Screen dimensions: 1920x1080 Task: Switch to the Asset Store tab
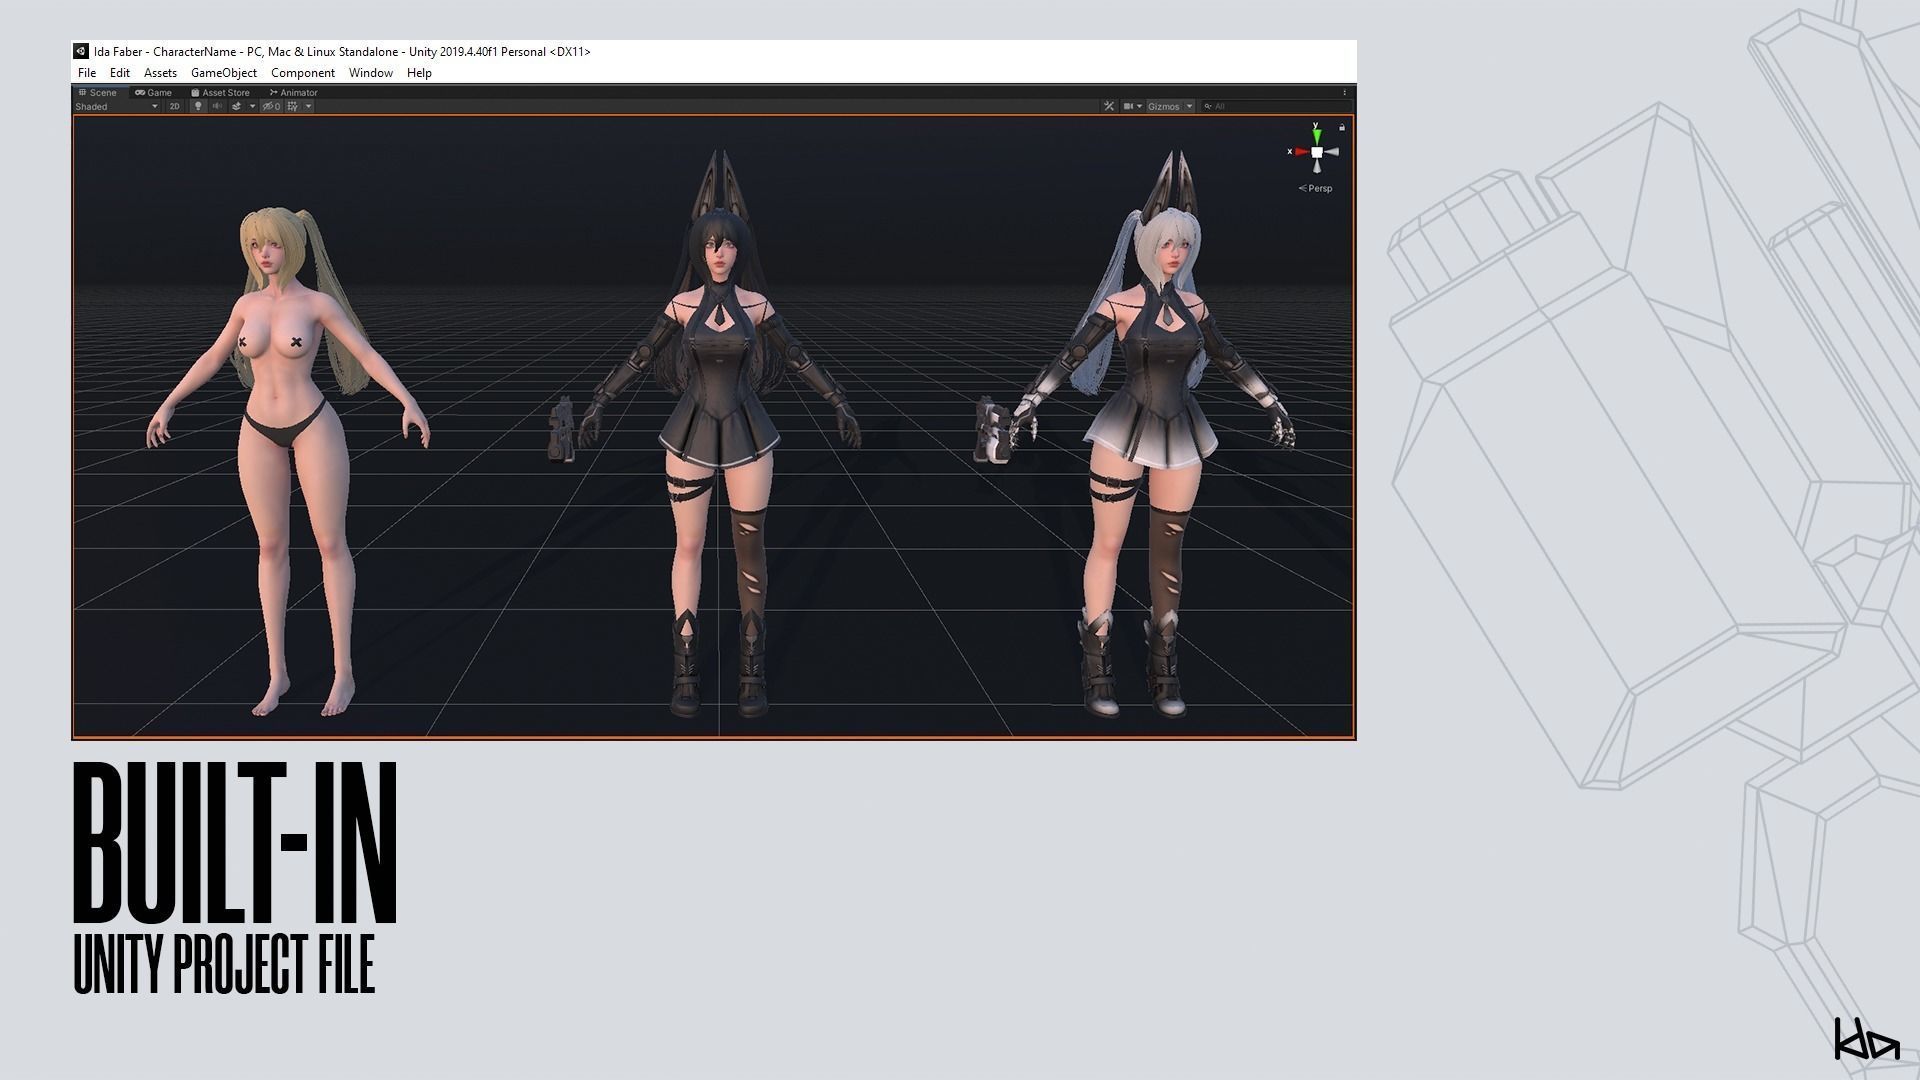[221, 92]
